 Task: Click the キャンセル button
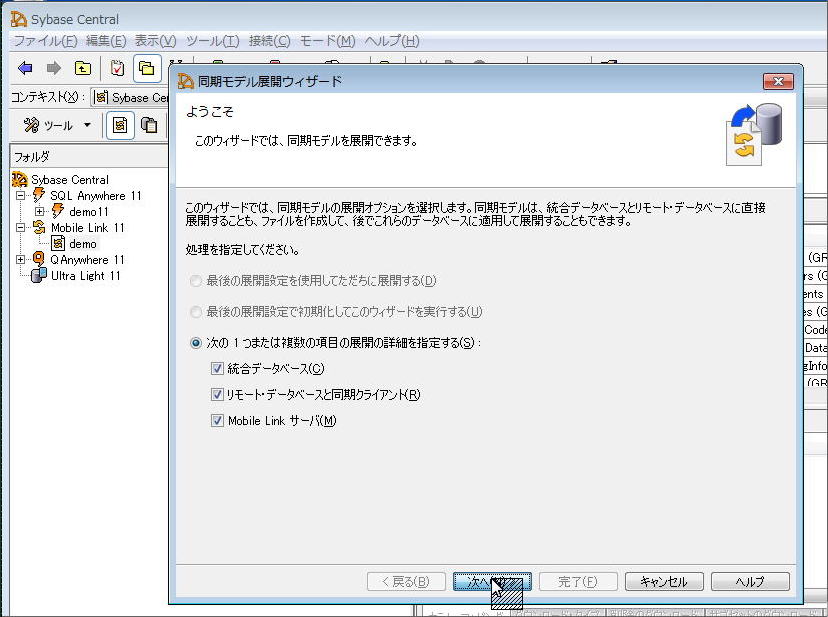pos(663,581)
